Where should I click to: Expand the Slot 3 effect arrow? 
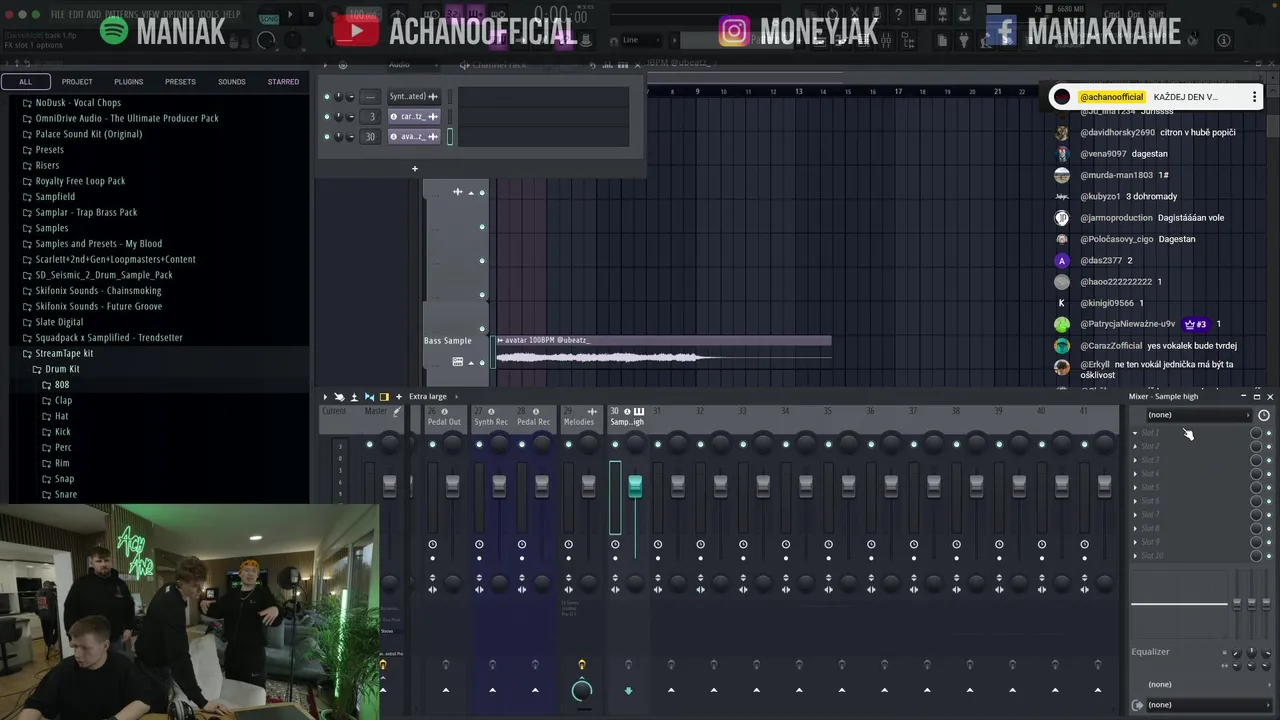[x=1135, y=460]
